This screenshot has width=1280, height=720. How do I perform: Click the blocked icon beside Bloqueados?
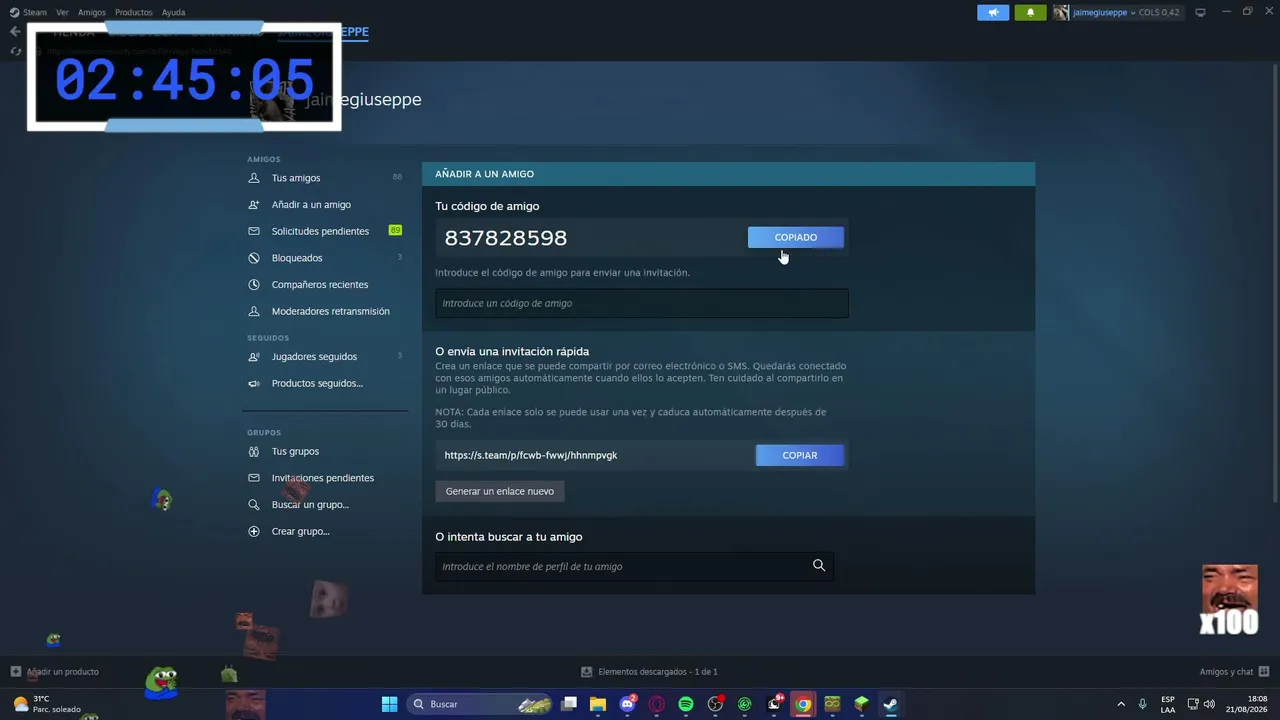pos(254,258)
